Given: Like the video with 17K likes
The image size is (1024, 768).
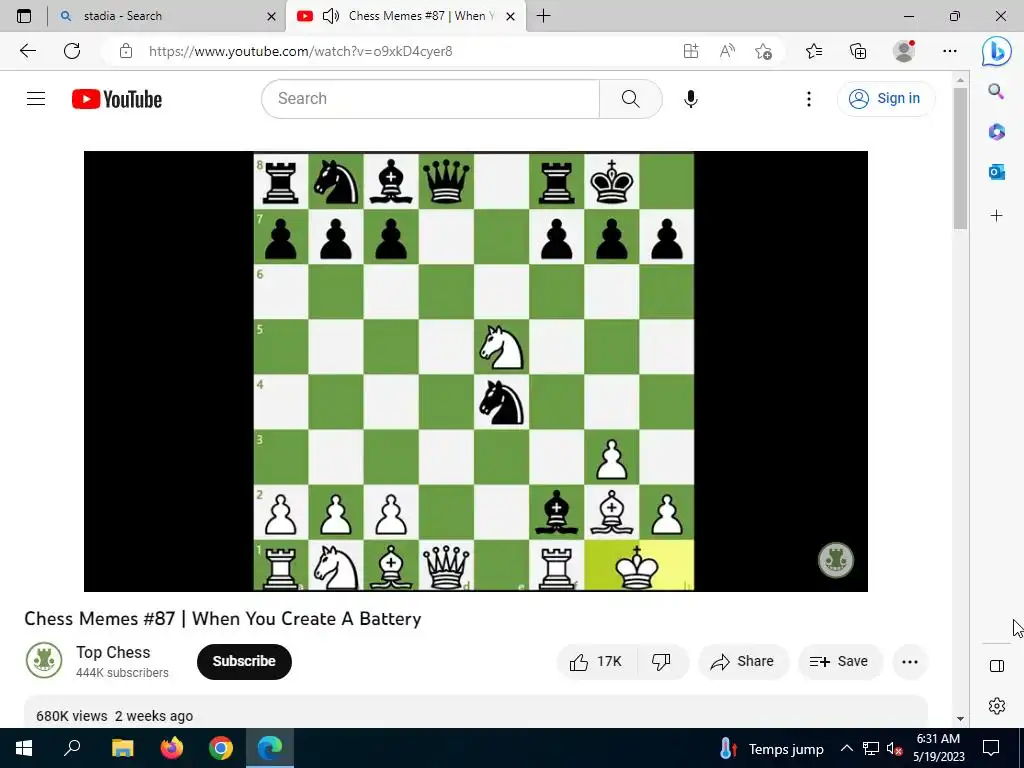Looking at the screenshot, I should coord(596,662).
